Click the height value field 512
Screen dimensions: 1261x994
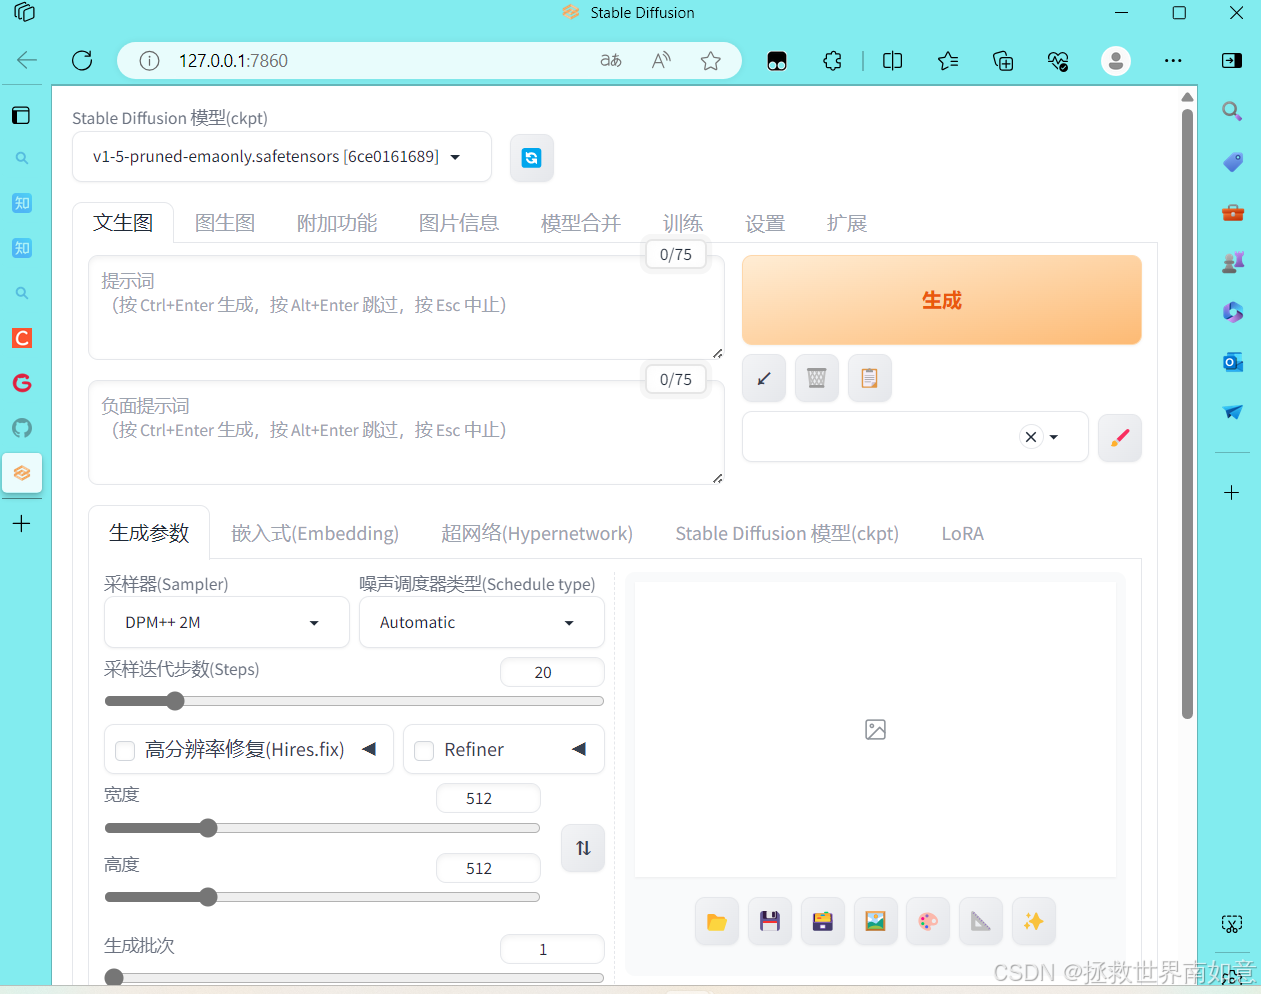[488, 868]
